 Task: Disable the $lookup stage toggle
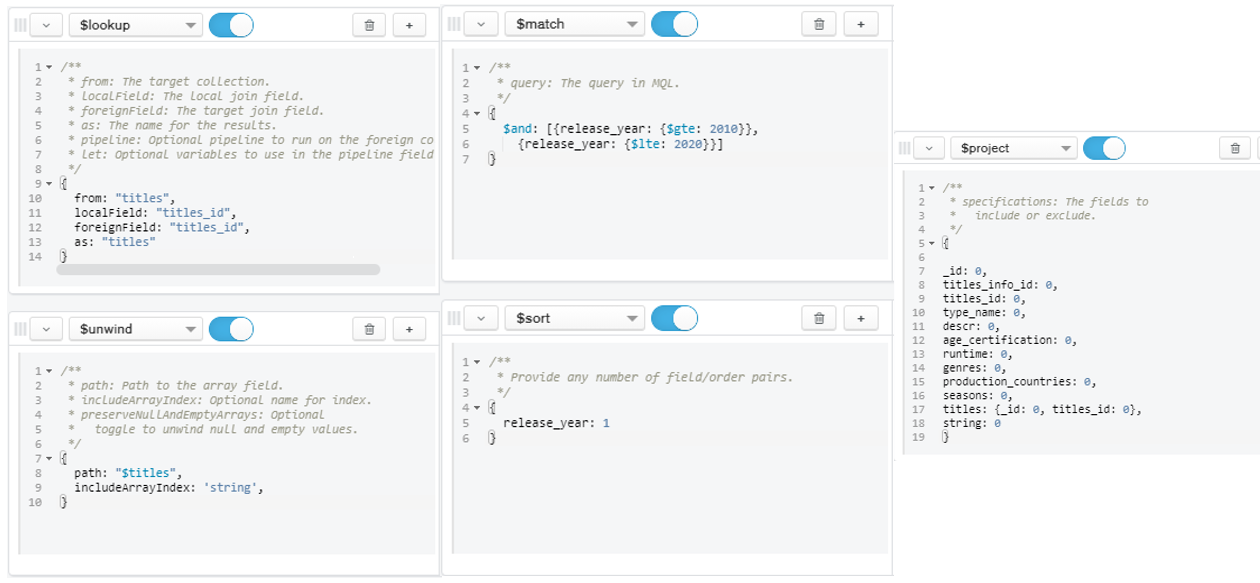coord(231,25)
